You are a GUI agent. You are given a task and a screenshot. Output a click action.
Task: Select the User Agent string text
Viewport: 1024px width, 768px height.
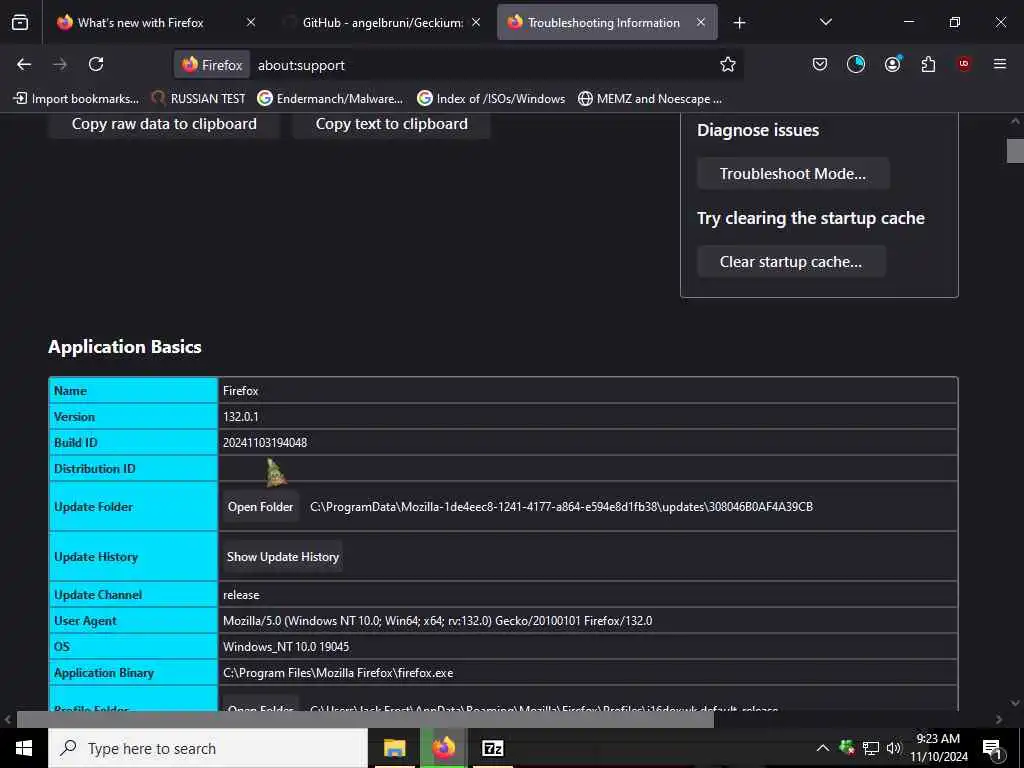[x=438, y=621]
